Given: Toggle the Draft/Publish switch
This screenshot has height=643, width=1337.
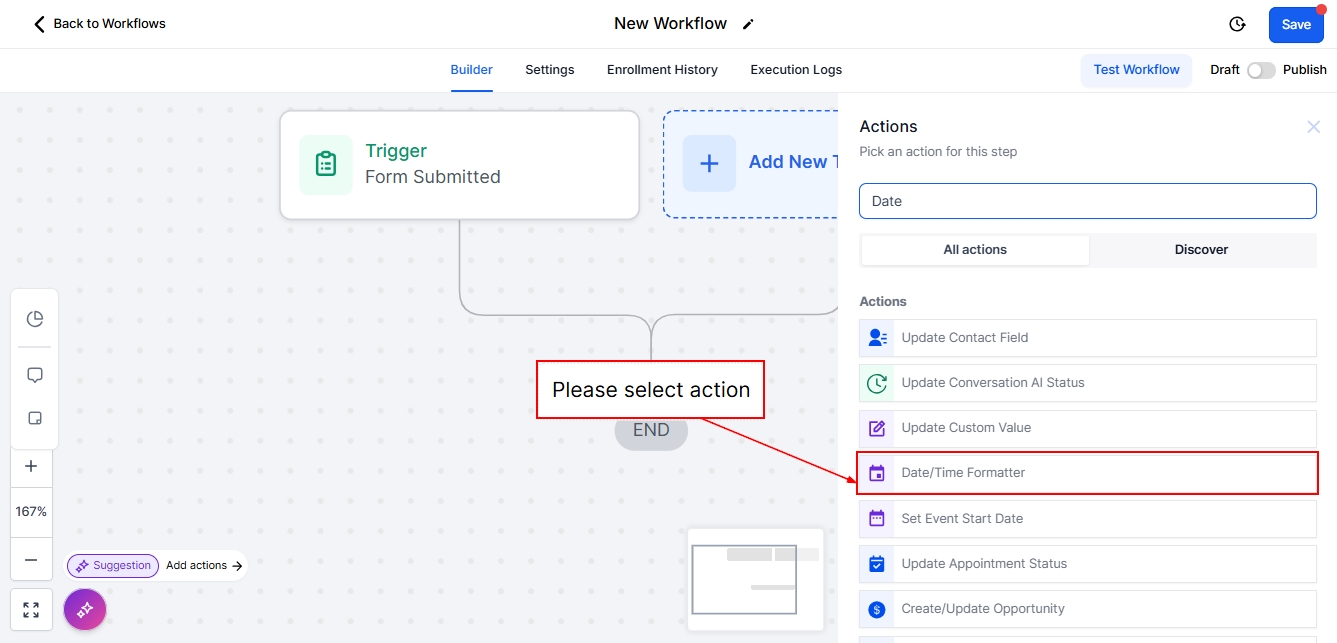Looking at the screenshot, I should tap(1260, 70).
